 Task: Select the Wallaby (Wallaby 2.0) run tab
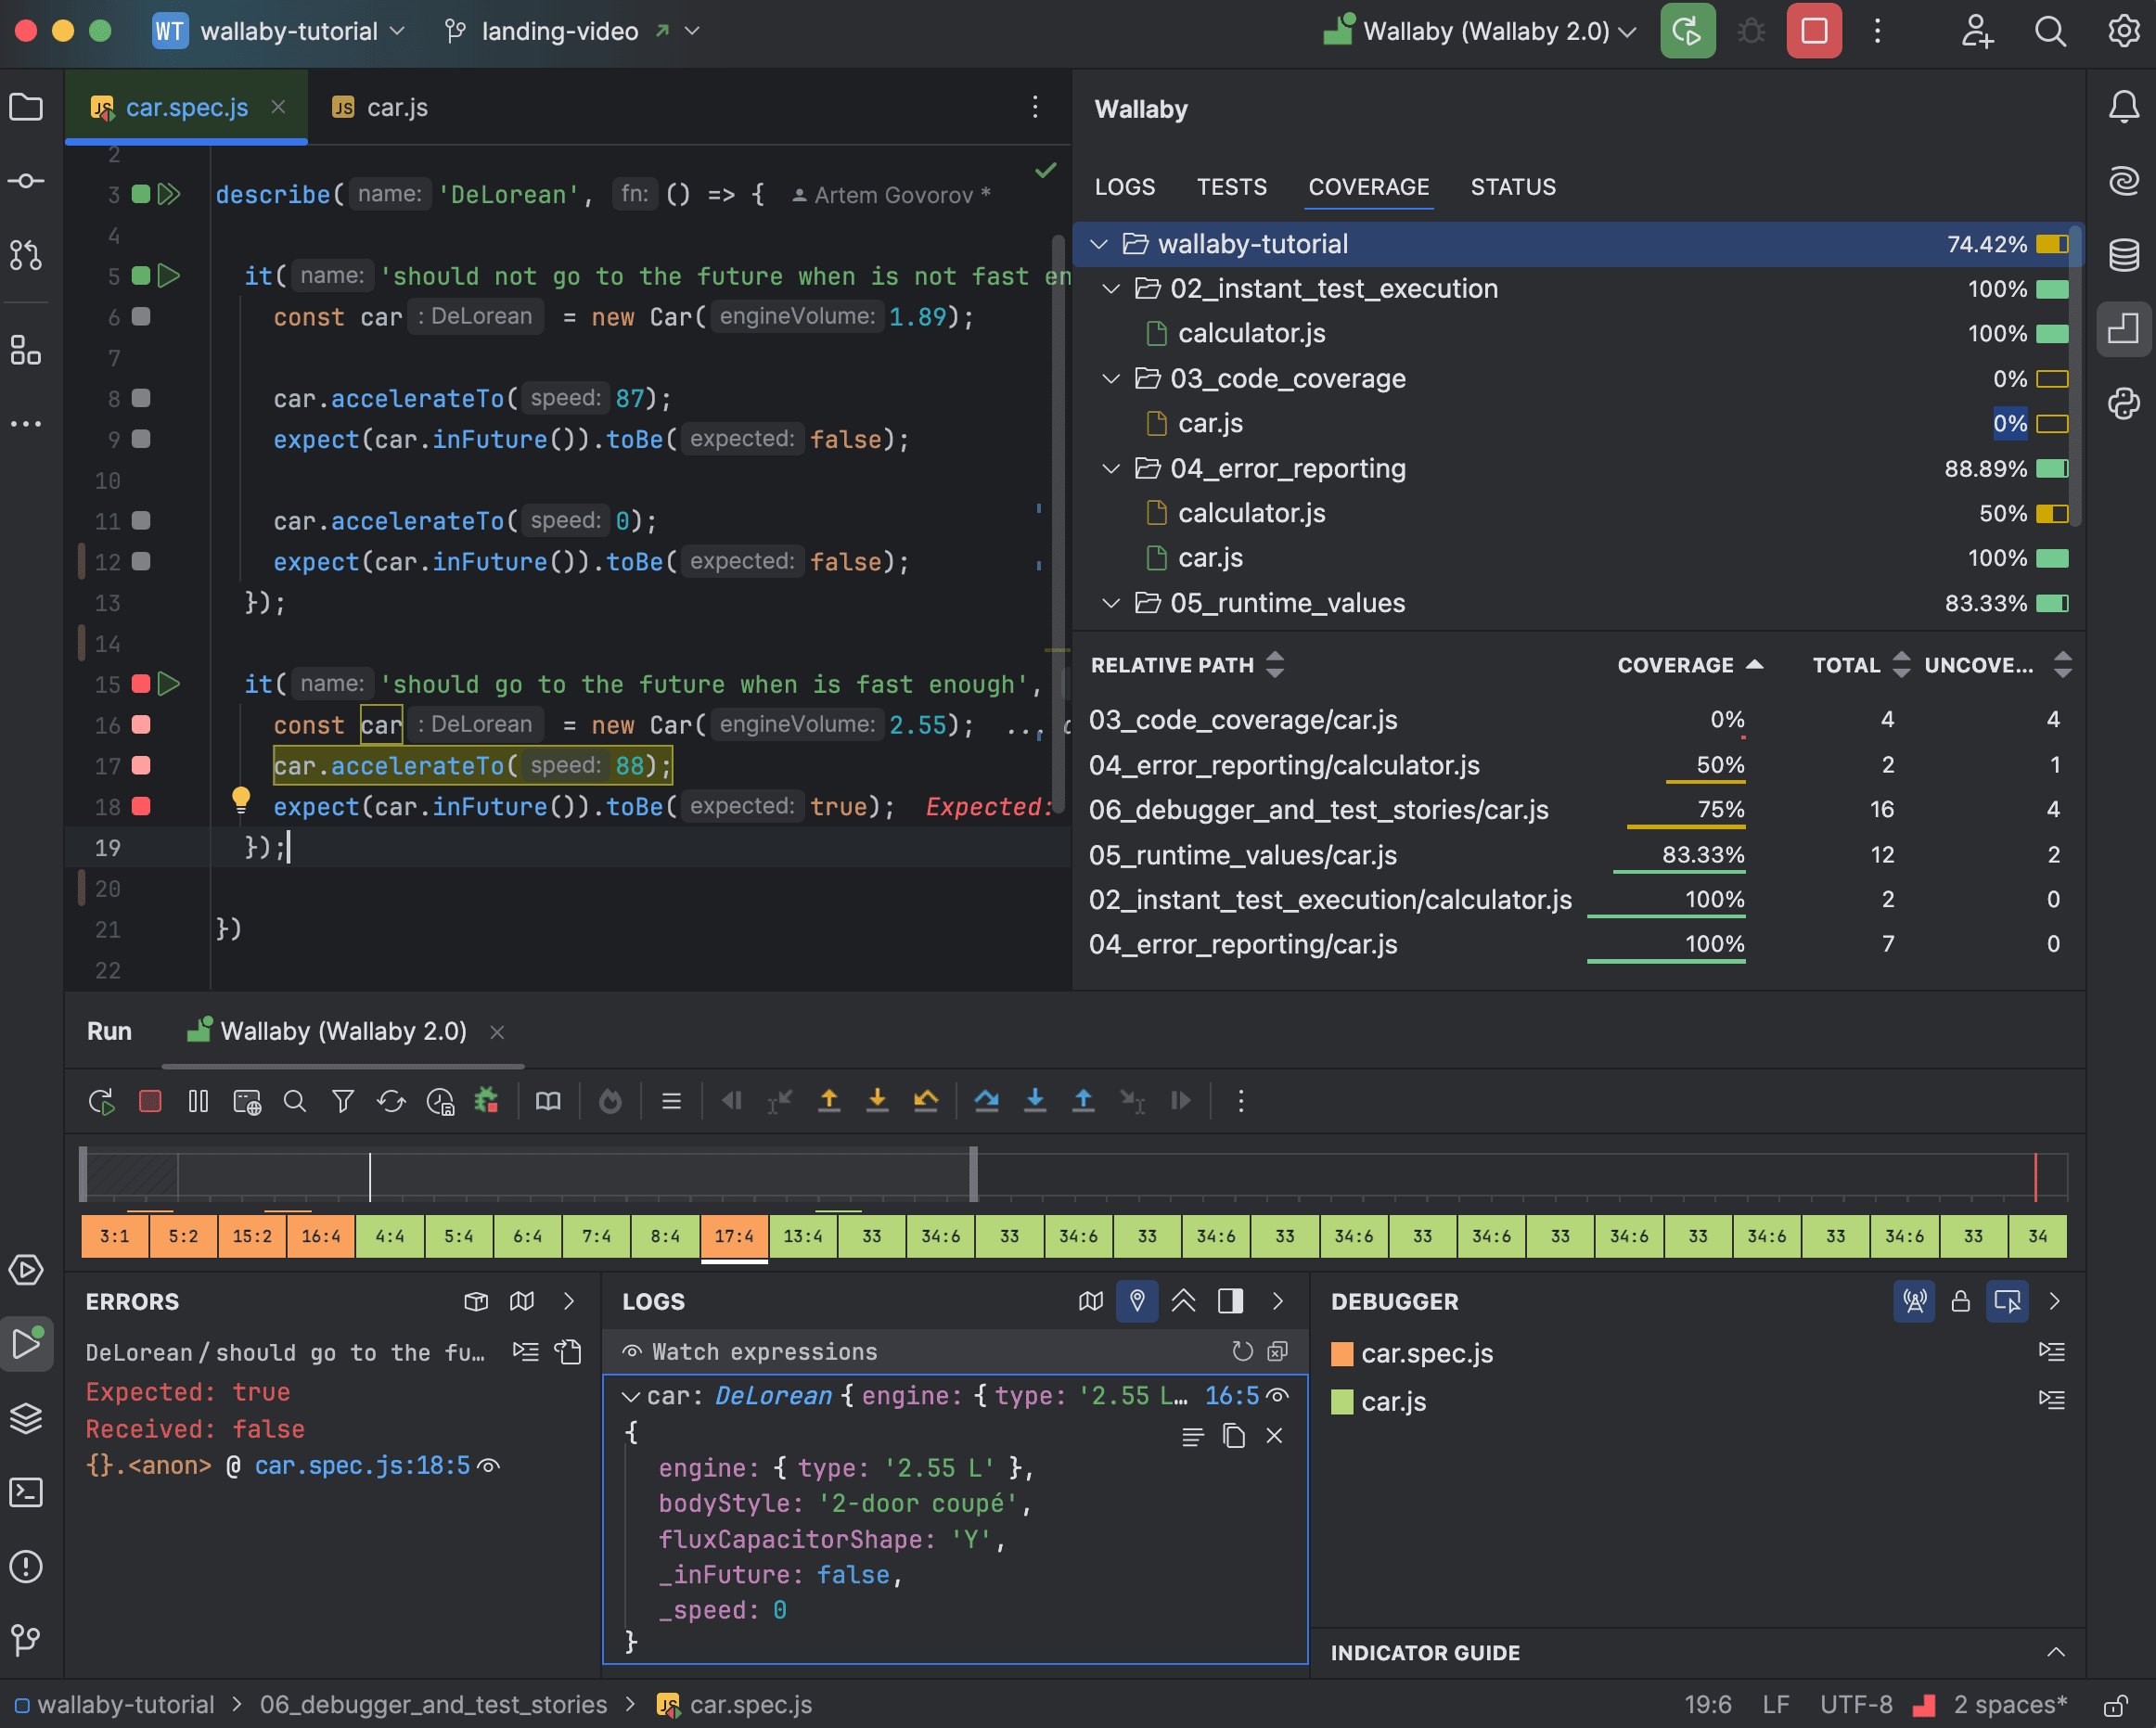click(x=343, y=1031)
